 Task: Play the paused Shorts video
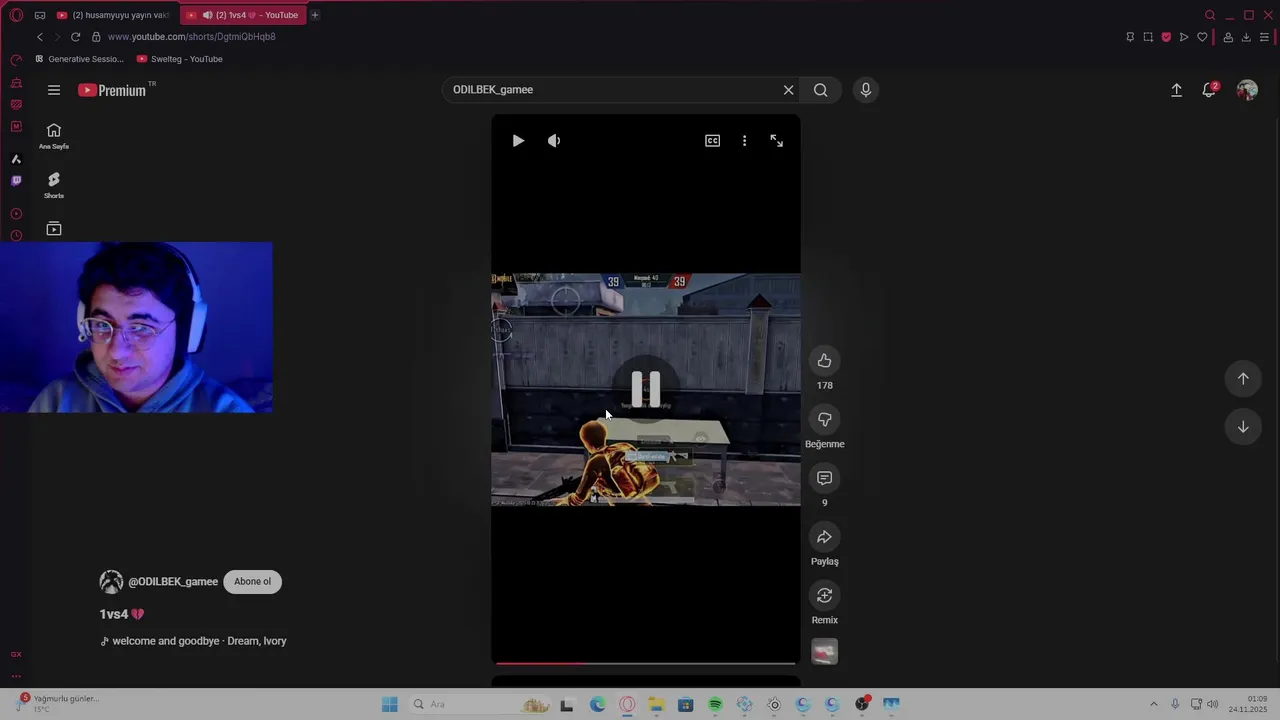[518, 141]
